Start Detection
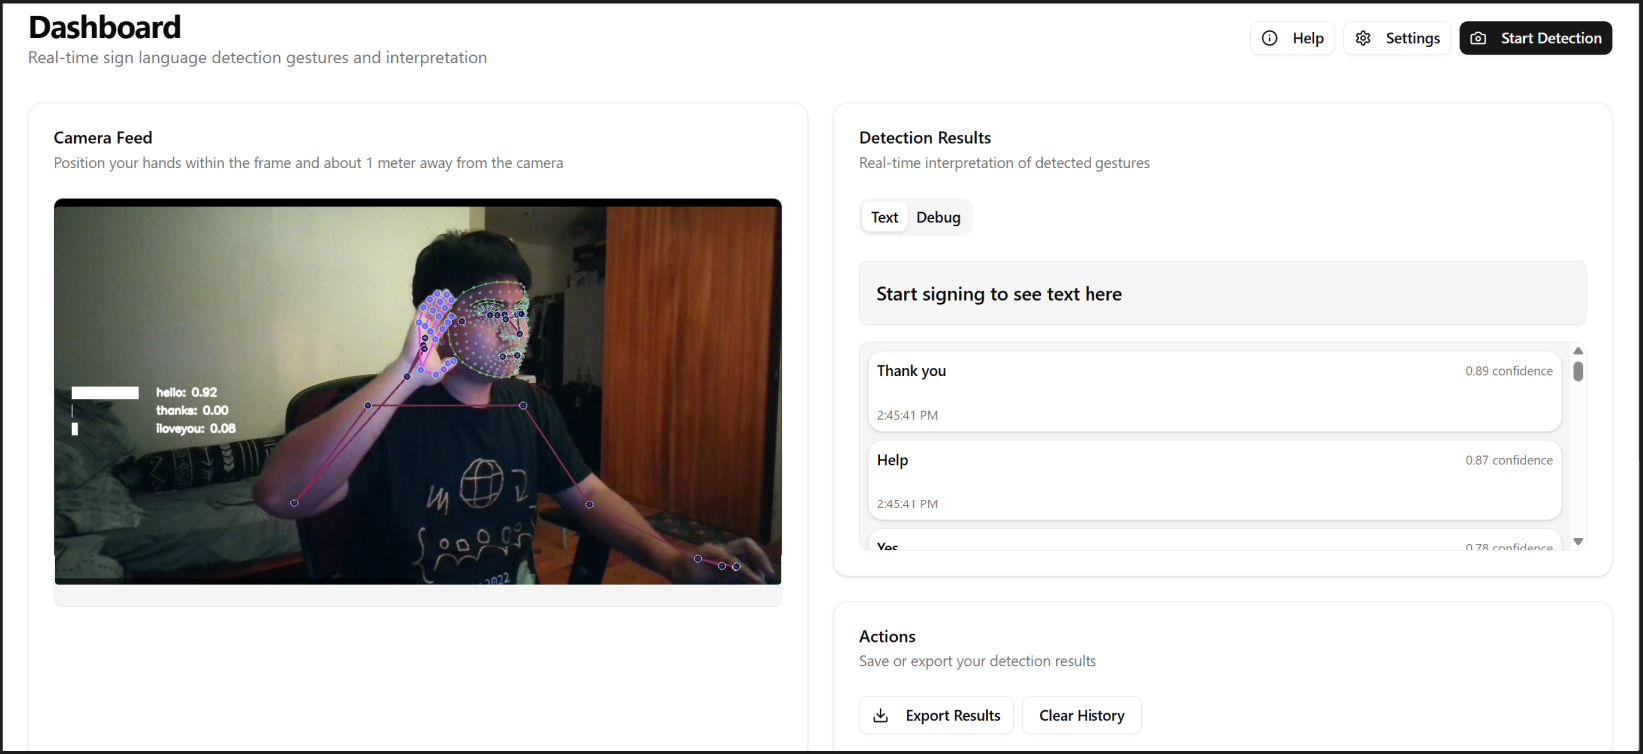Screen dimensions: 1643x754 [x=1536, y=38]
